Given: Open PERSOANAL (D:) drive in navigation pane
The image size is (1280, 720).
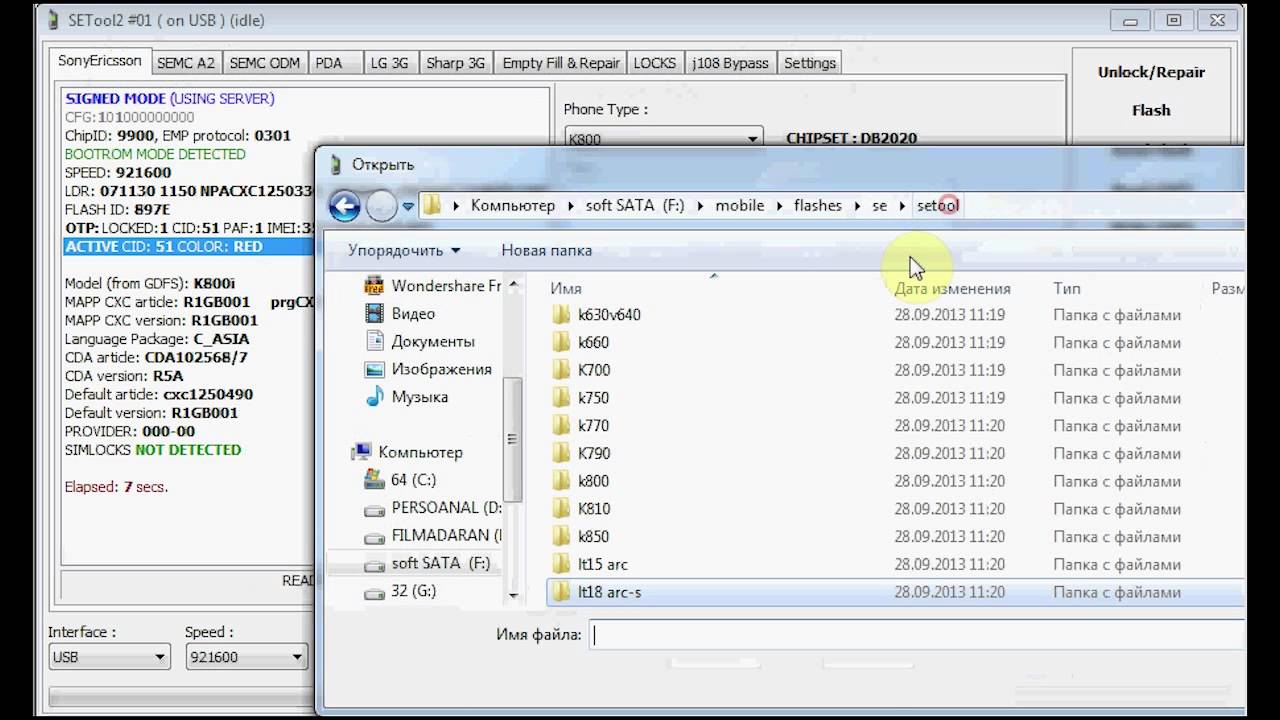Looking at the screenshot, I should 433,508.
